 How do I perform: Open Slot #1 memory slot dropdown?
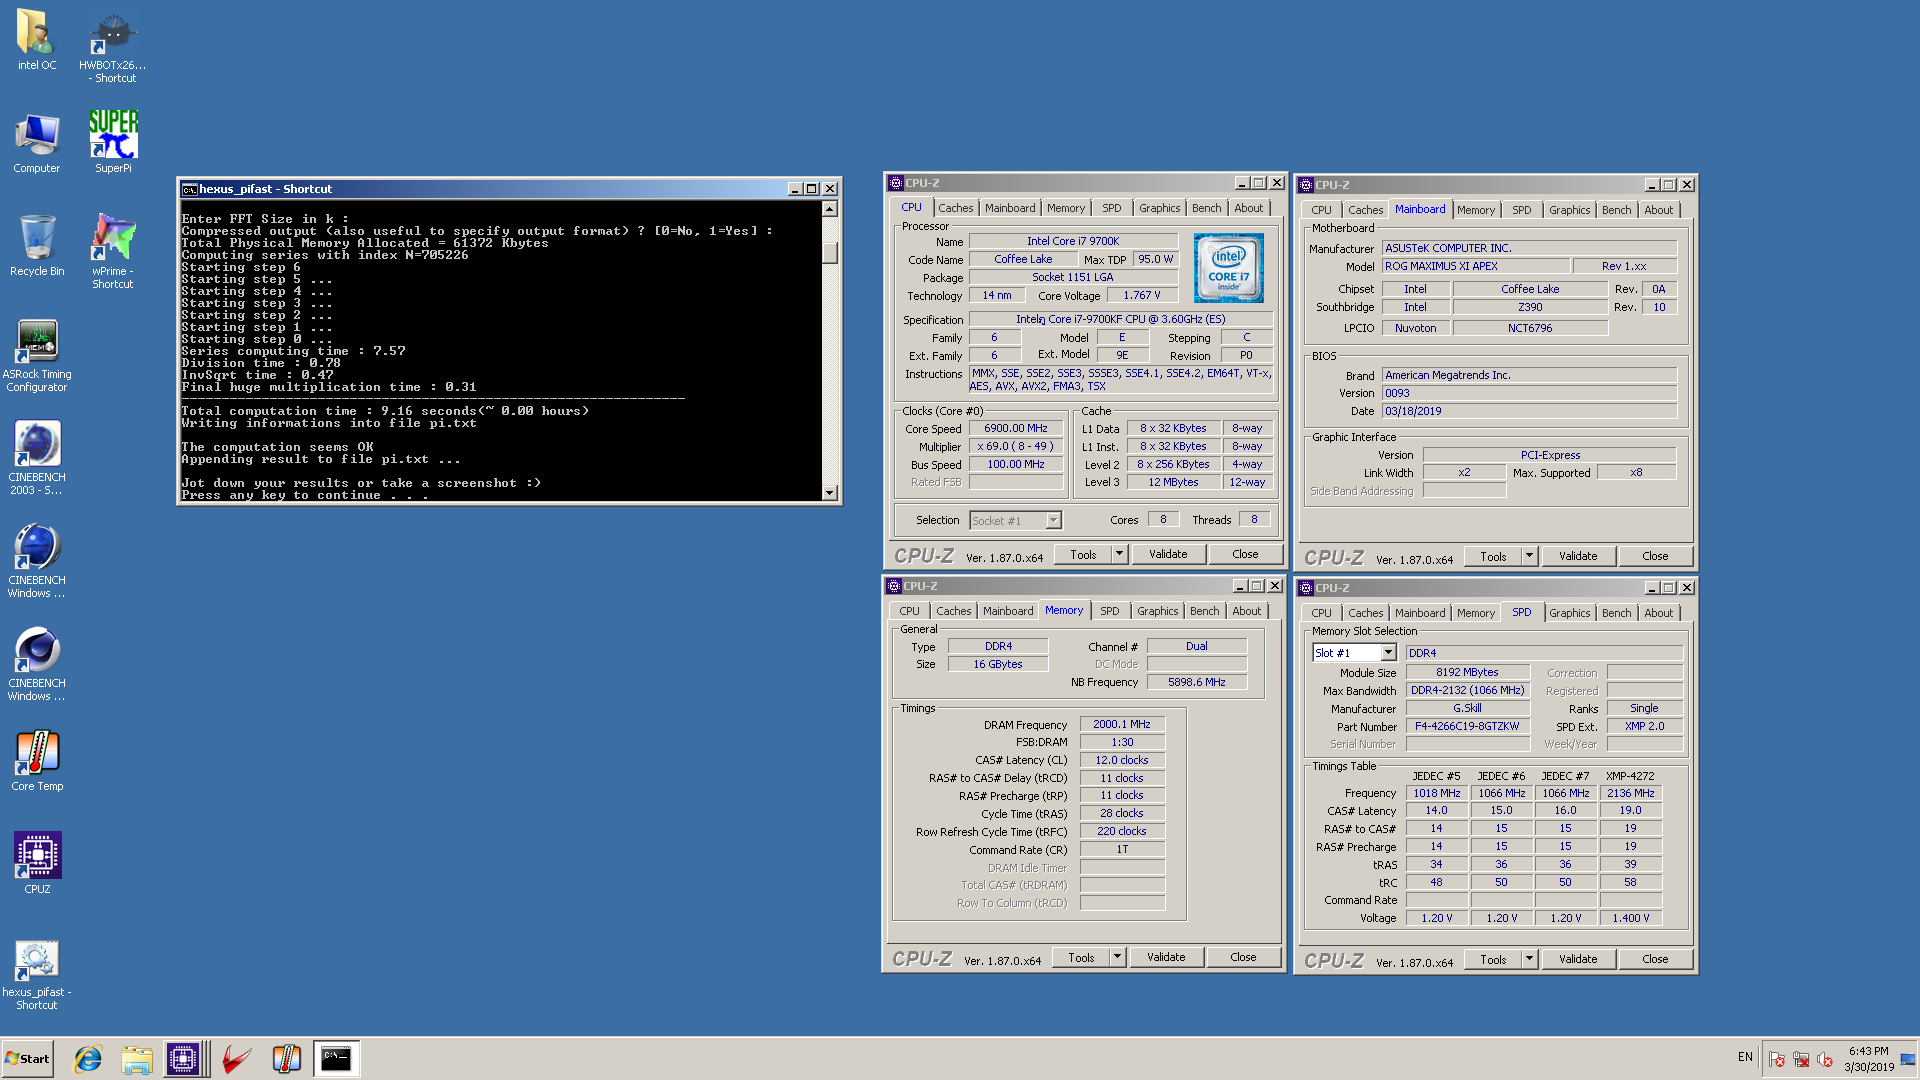(x=1388, y=653)
